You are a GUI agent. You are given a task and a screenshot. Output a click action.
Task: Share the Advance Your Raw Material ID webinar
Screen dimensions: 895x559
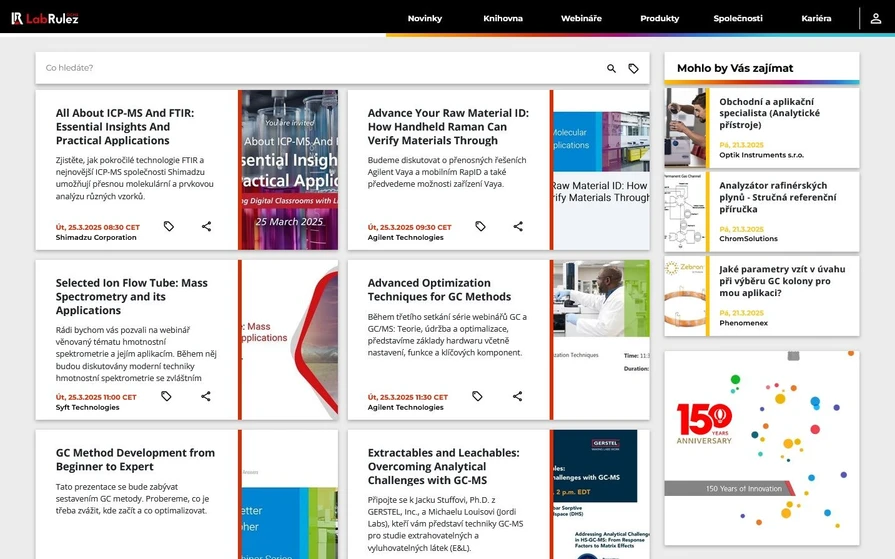pos(518,227)
